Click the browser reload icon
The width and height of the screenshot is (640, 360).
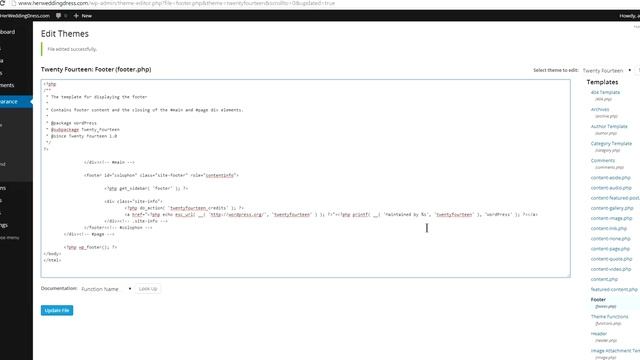click(x=2, y=3)
